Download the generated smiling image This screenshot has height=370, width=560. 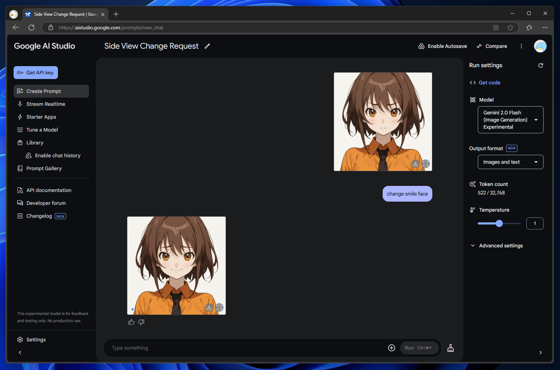209,307
